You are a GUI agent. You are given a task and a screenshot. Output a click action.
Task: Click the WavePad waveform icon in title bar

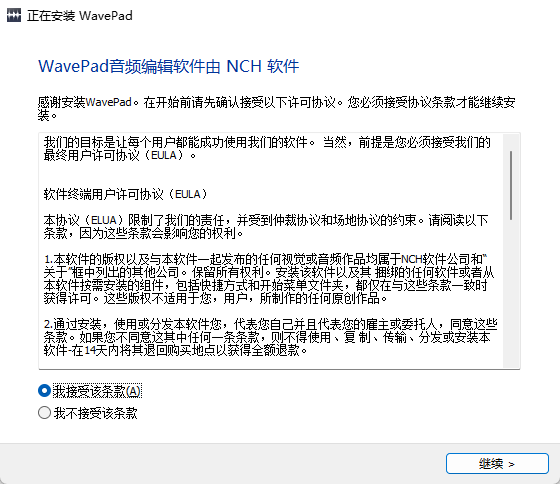pyautogui.click(x=14, y=16)
